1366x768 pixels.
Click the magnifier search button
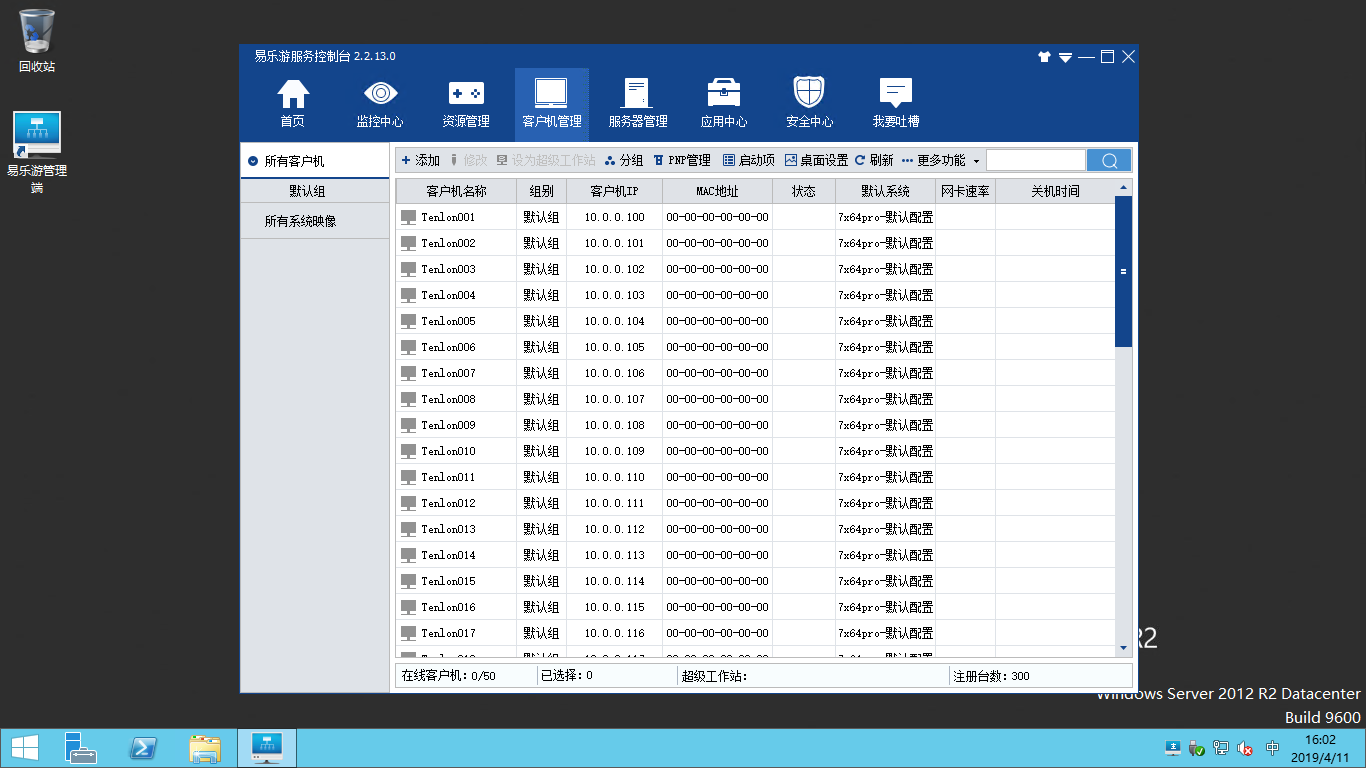[x=1109, y=160]
